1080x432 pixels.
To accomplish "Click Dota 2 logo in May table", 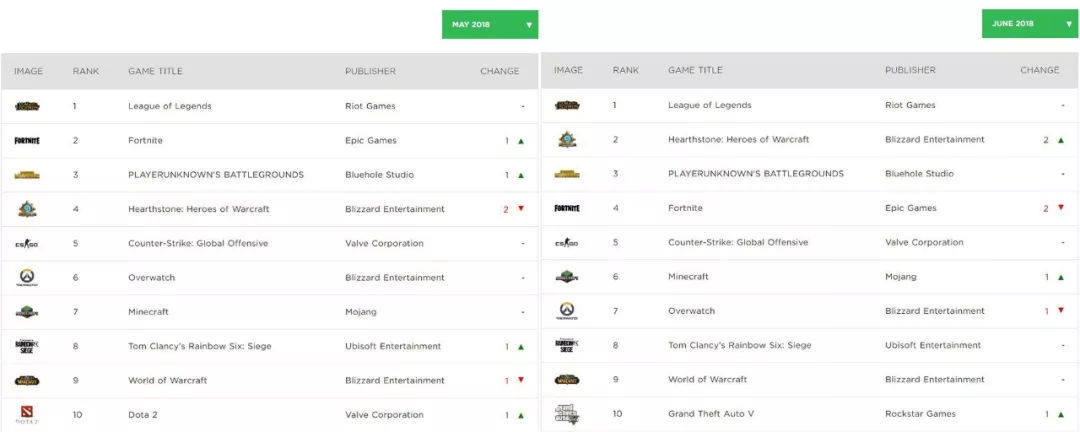I will click(27, 415).
